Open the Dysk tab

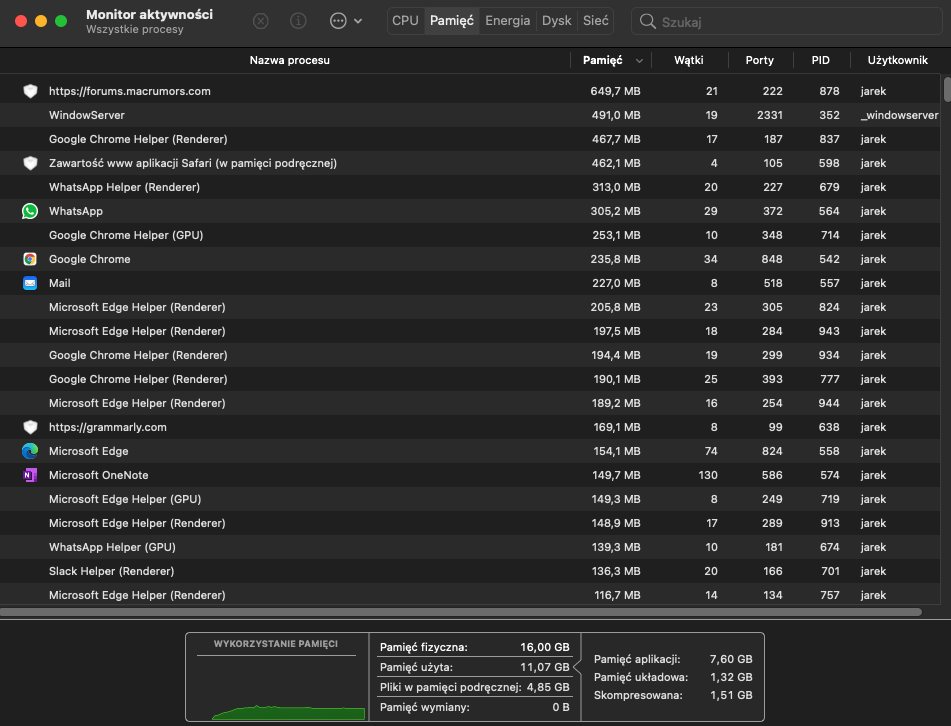[x=556, y=21]
